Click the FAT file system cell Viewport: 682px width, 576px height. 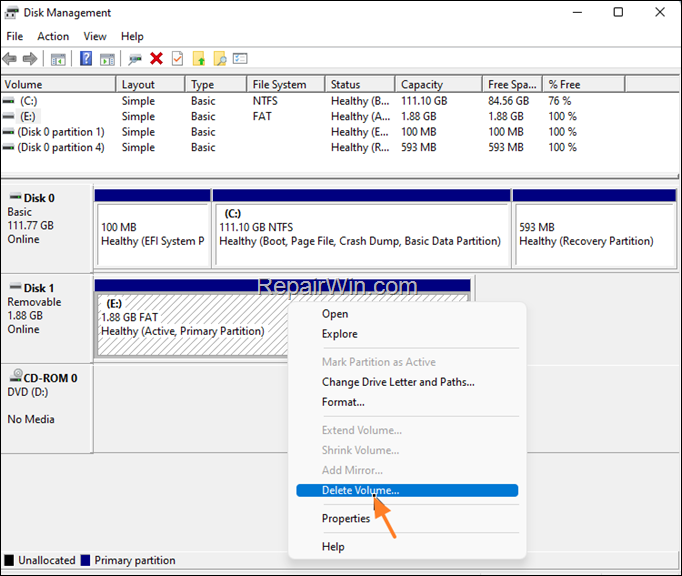(x=262, y=117)
